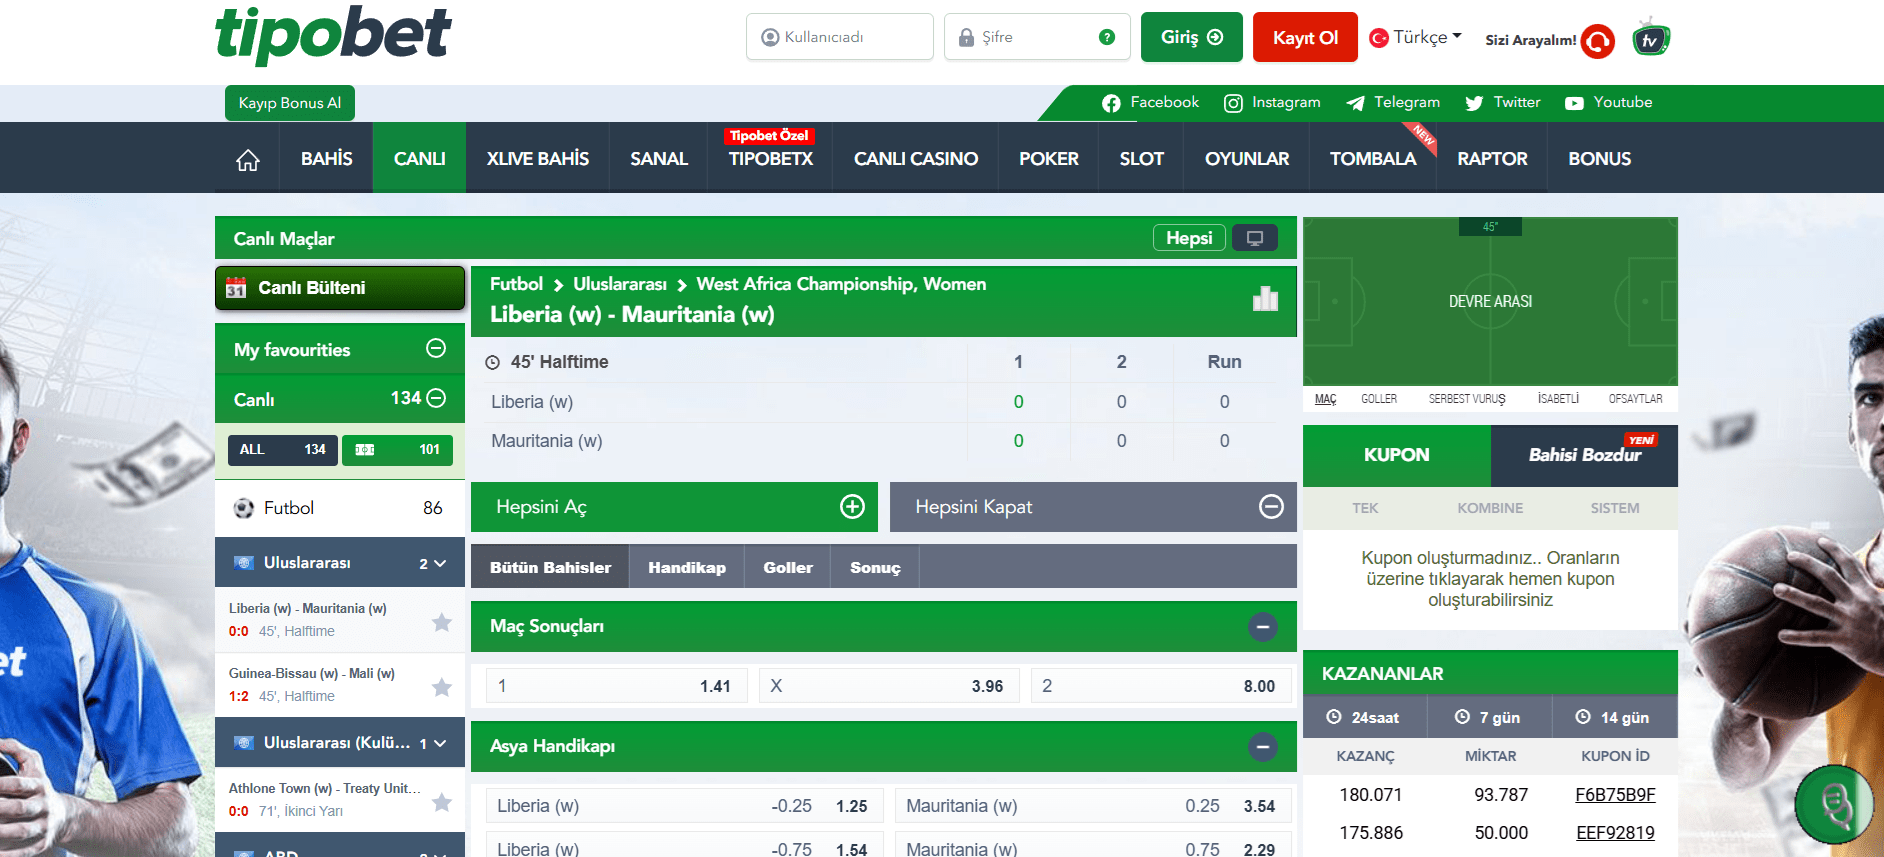Viewport: 1884px width, 857px height.
Task: Click the password help question mark icon
Action: (x=1106, y=37)
